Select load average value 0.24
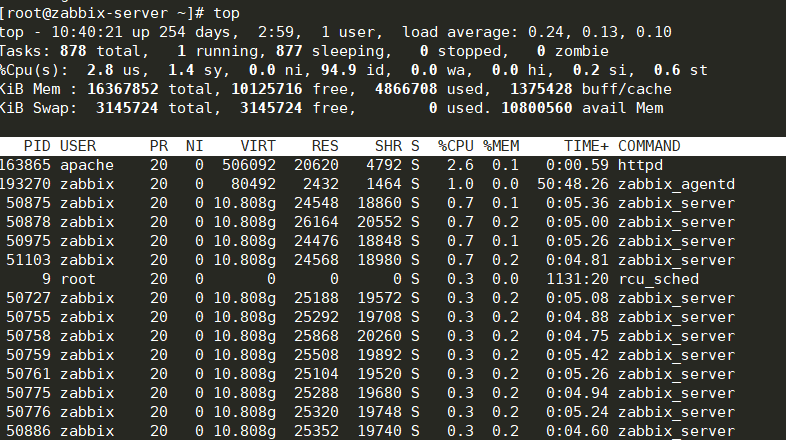The width and height of the screenshot is (786, 440). click(545, 33)
